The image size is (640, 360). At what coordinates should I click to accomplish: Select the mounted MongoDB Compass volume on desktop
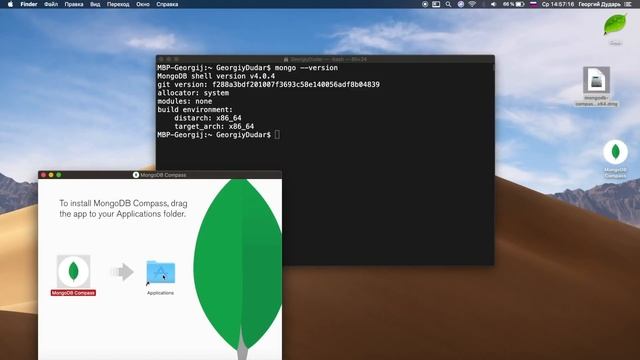(616, 152)
